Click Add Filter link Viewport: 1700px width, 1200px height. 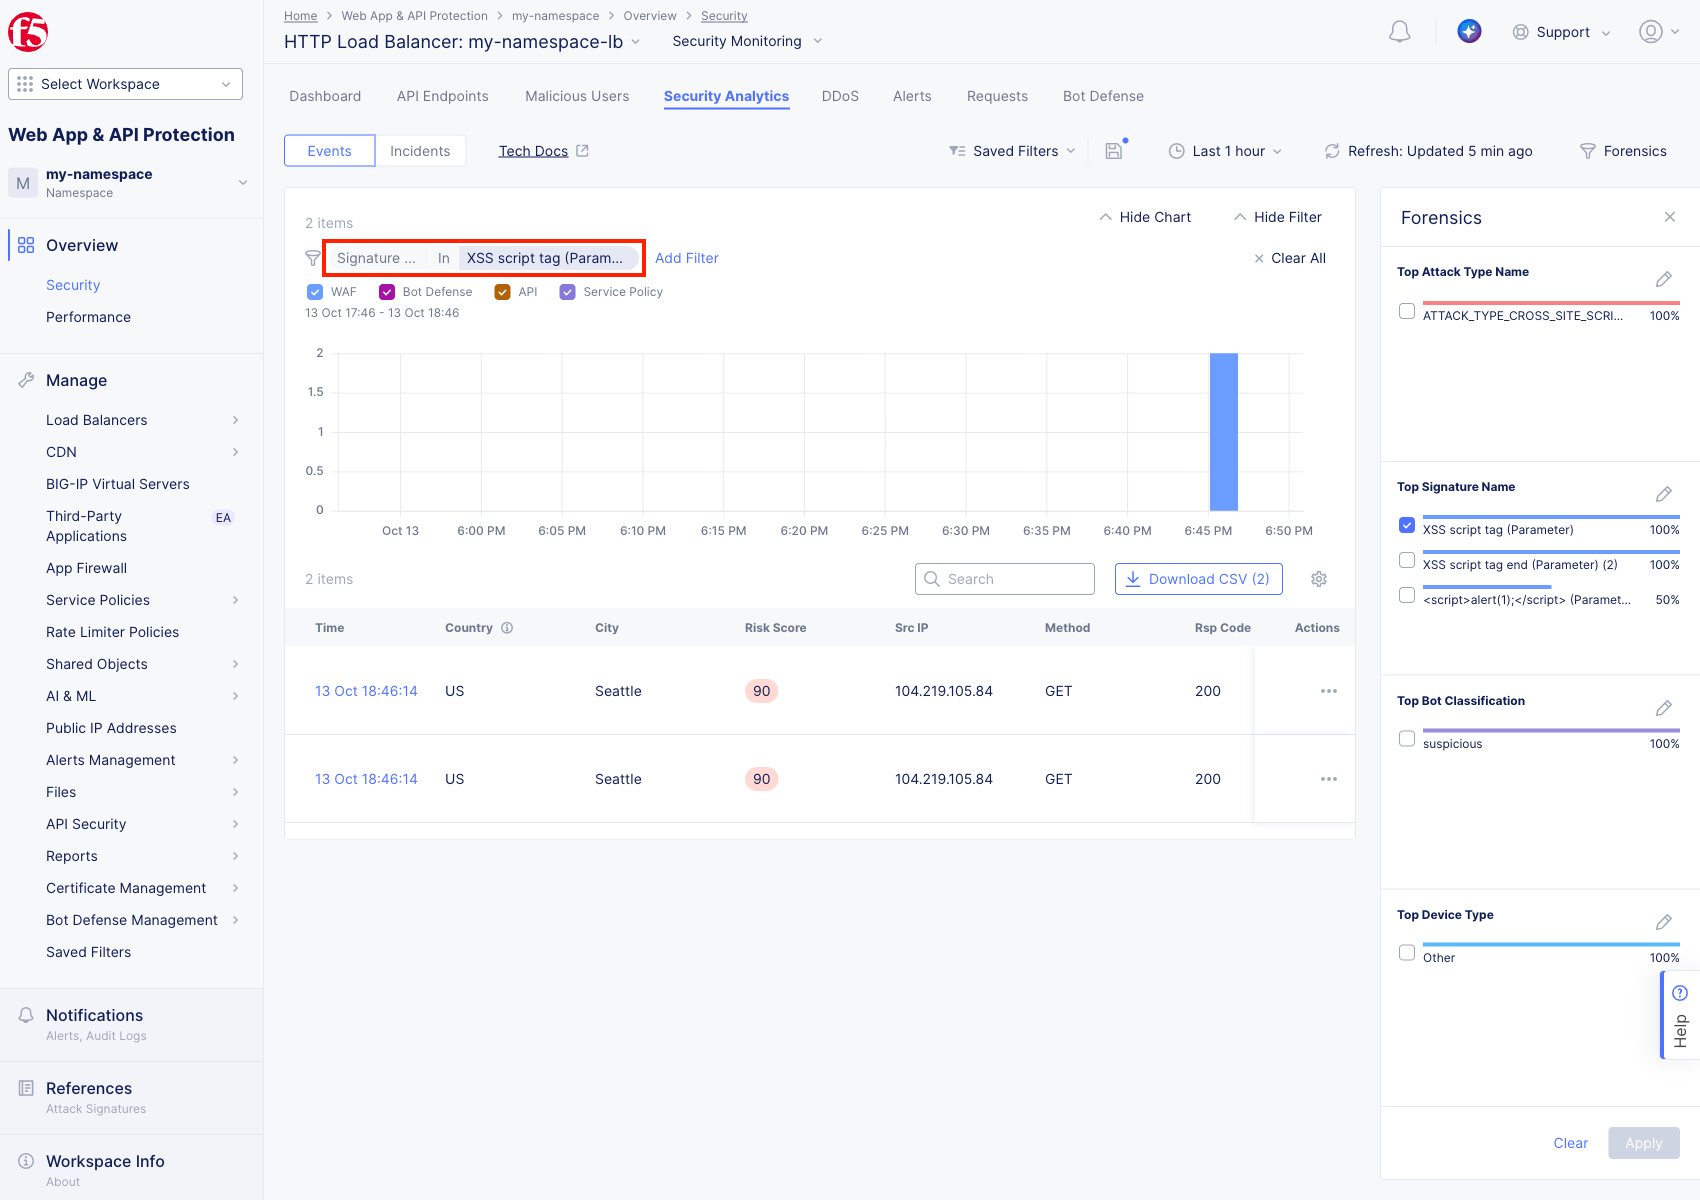point(687,258)
